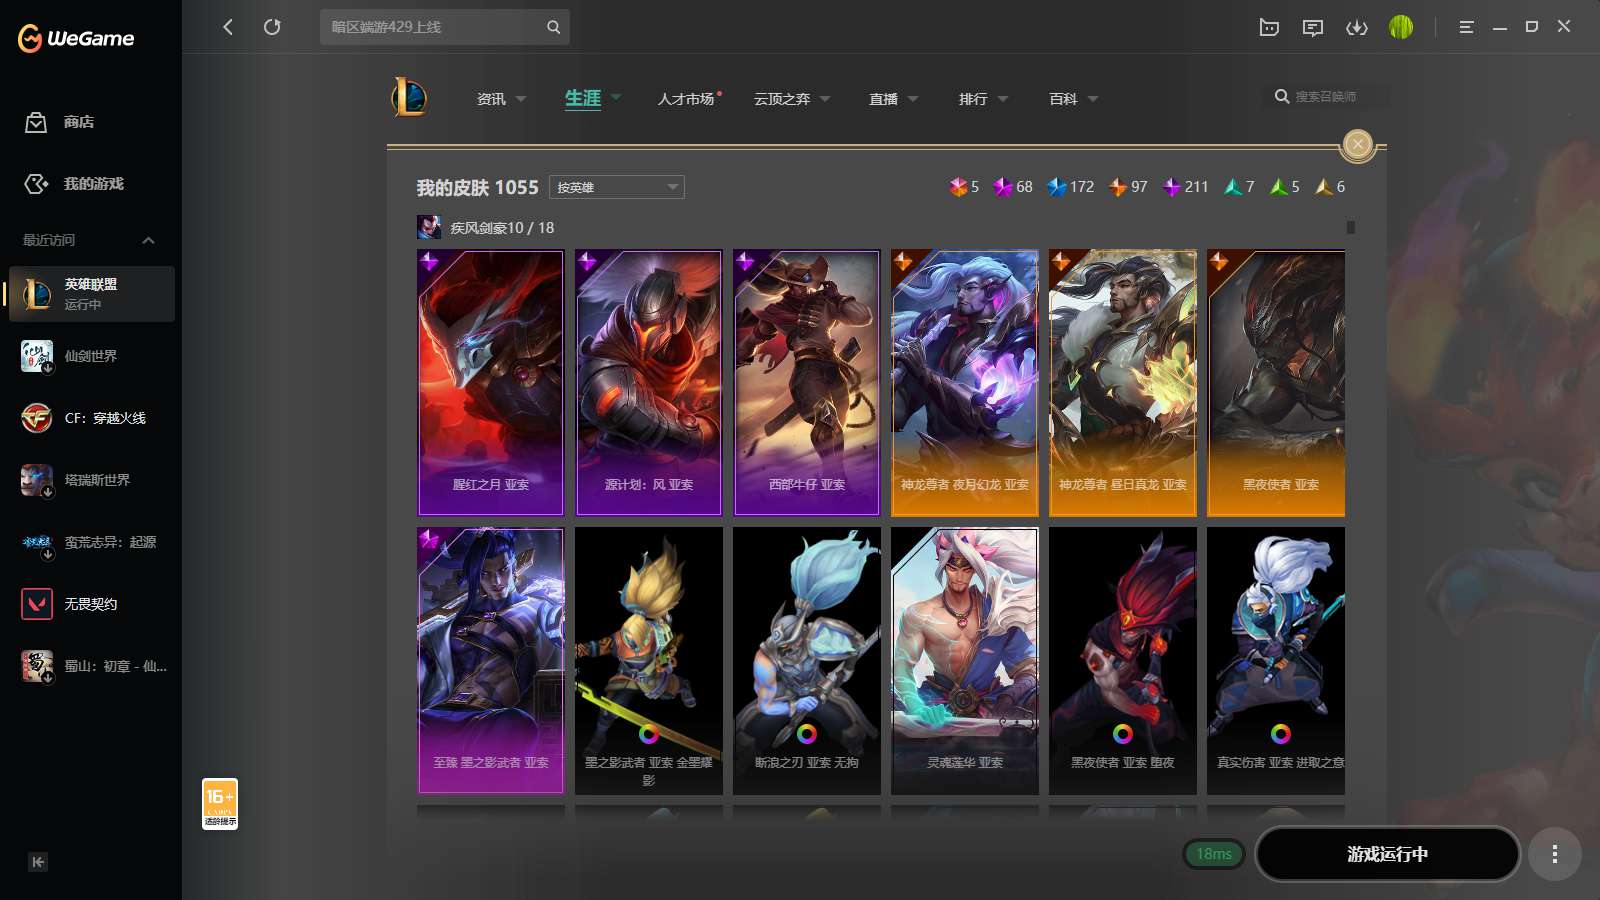Click the 疾风剑豪 champion portrait icon

(x=429, y=227)
